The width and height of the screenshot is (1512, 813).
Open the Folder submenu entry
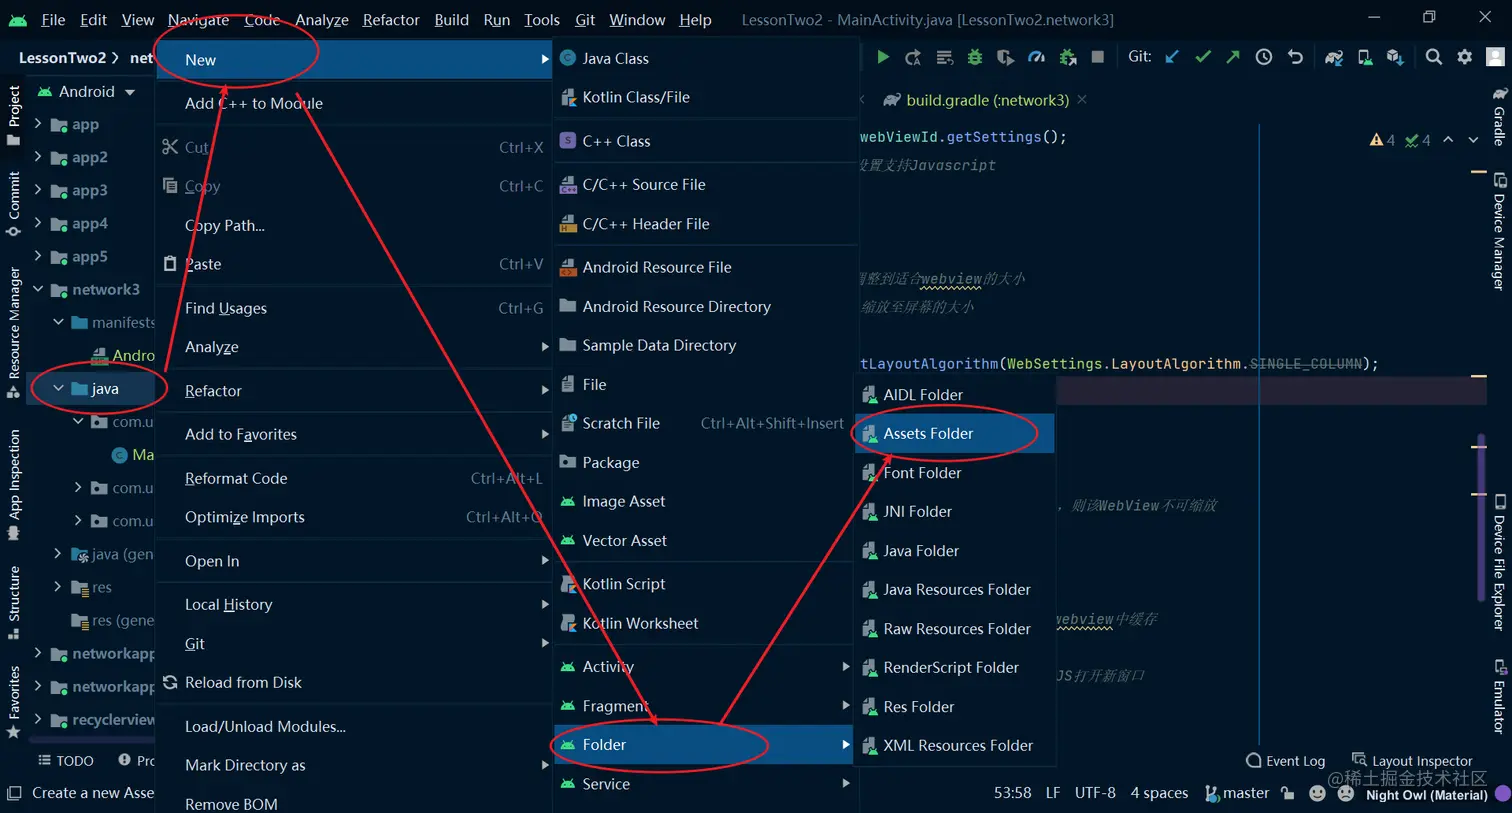point(704,745)
